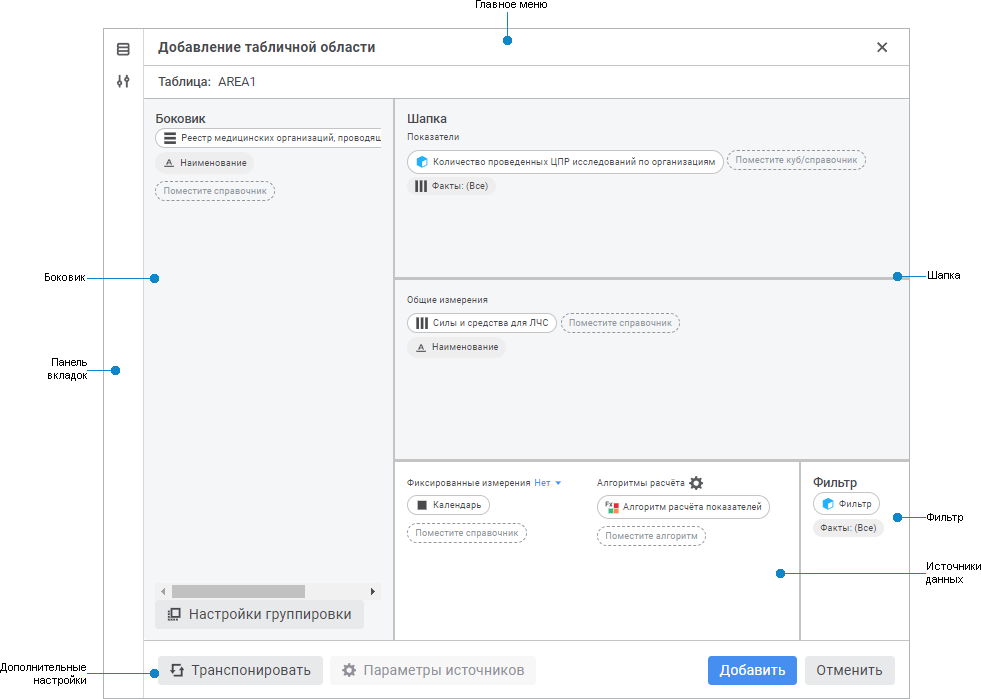Click the cube icon on Количество проведенных ЦПР chip
The height and width of the screenshot is (699, 981).
point(422,162)
